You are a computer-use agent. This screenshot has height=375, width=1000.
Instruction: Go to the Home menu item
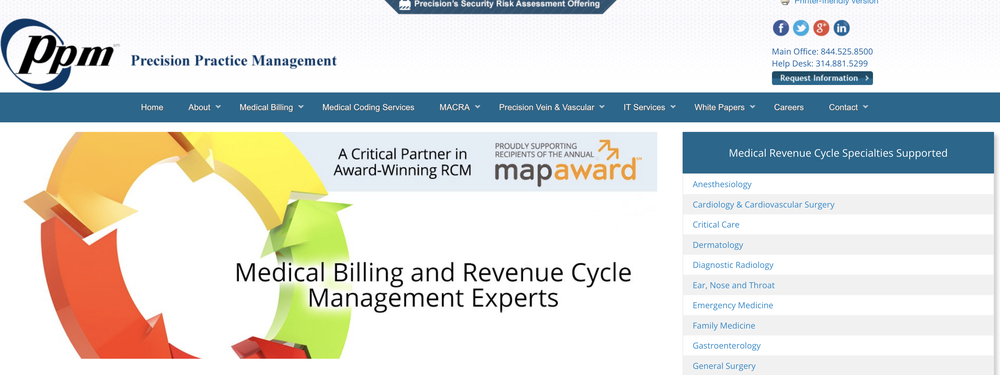tap(152, 107)
